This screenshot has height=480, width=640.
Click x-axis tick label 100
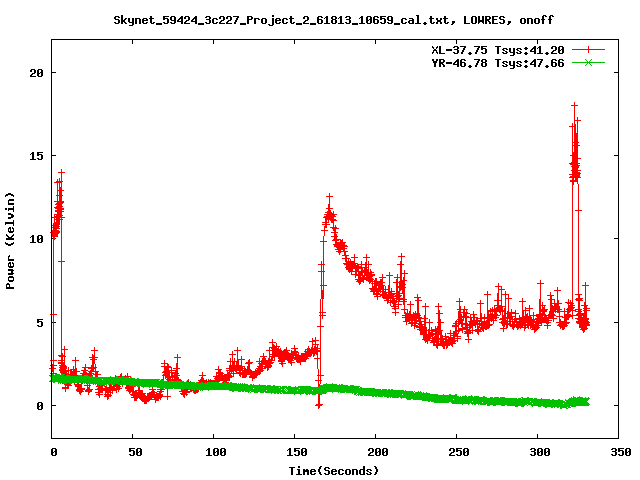tap(216, 452)
